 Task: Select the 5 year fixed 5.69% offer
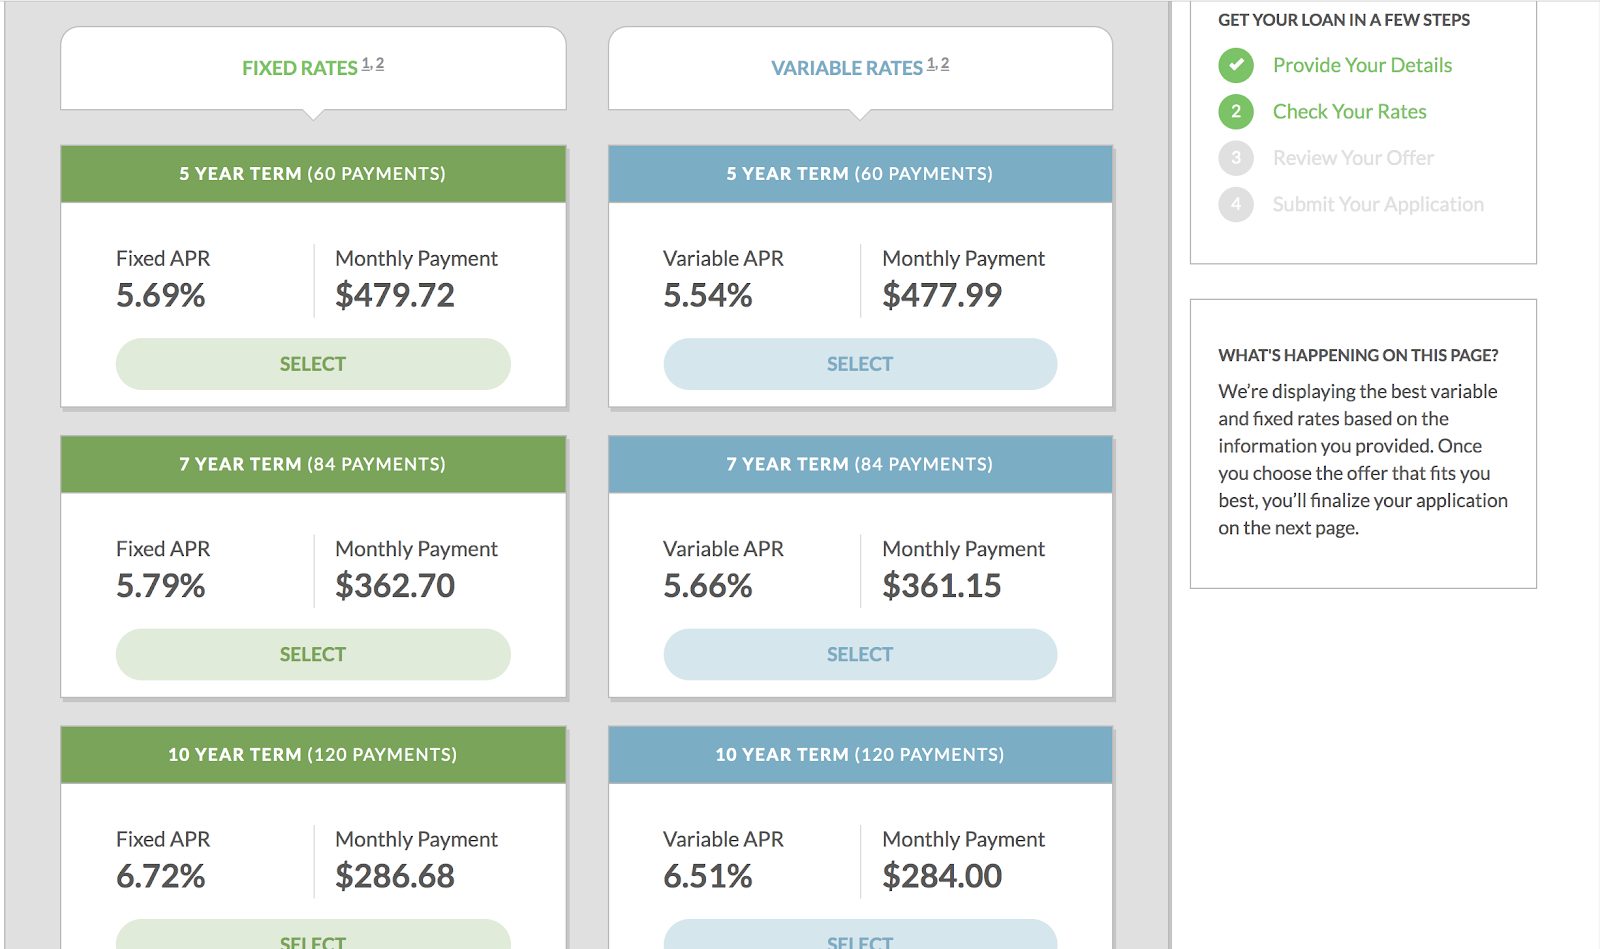[x=313, y=364]
